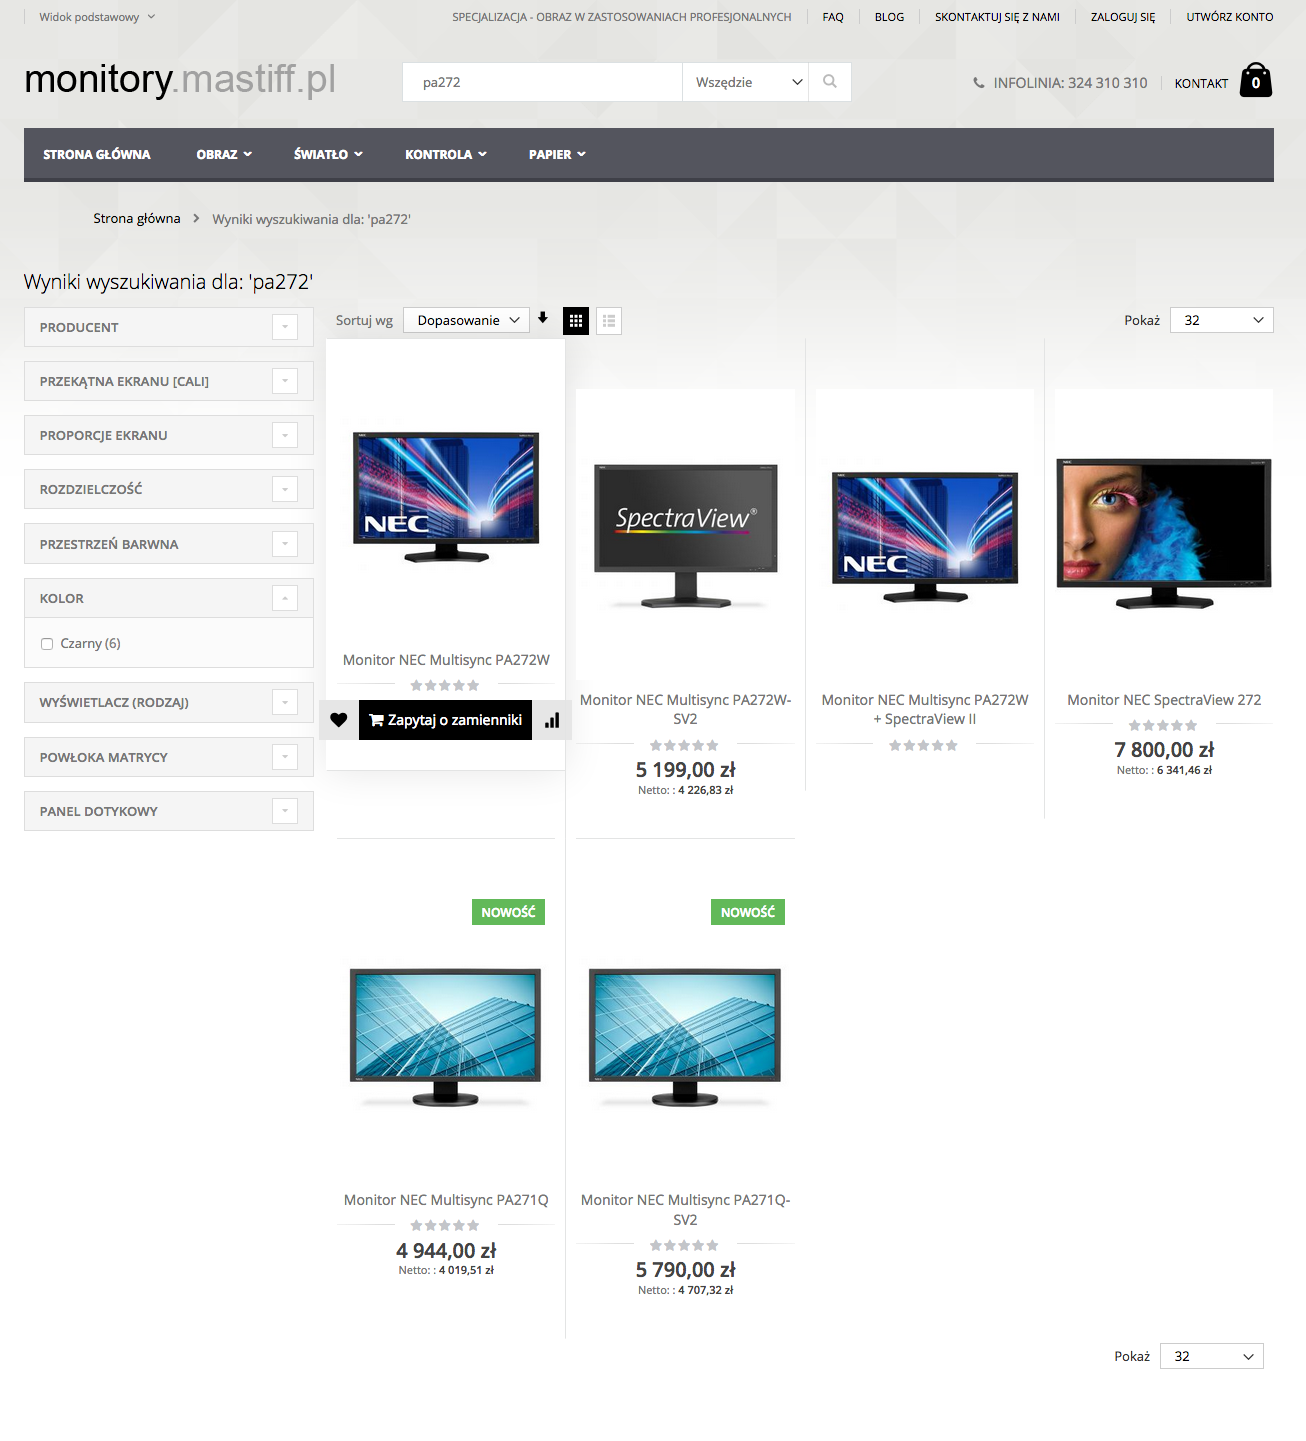Add PA272W to comparison via chart icon
Image resolution: width=1306 pixels, height=1441 pixels.
coord(552,720)
